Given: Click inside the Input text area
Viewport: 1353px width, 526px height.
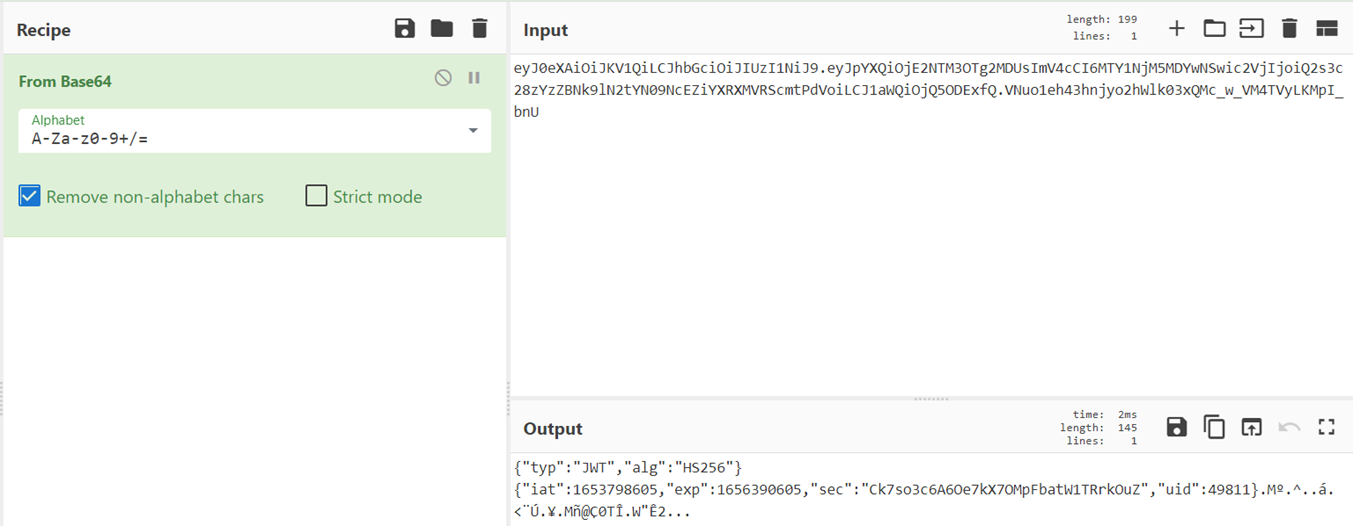Looking at the screenshot, I should click(x=930, y=250).
